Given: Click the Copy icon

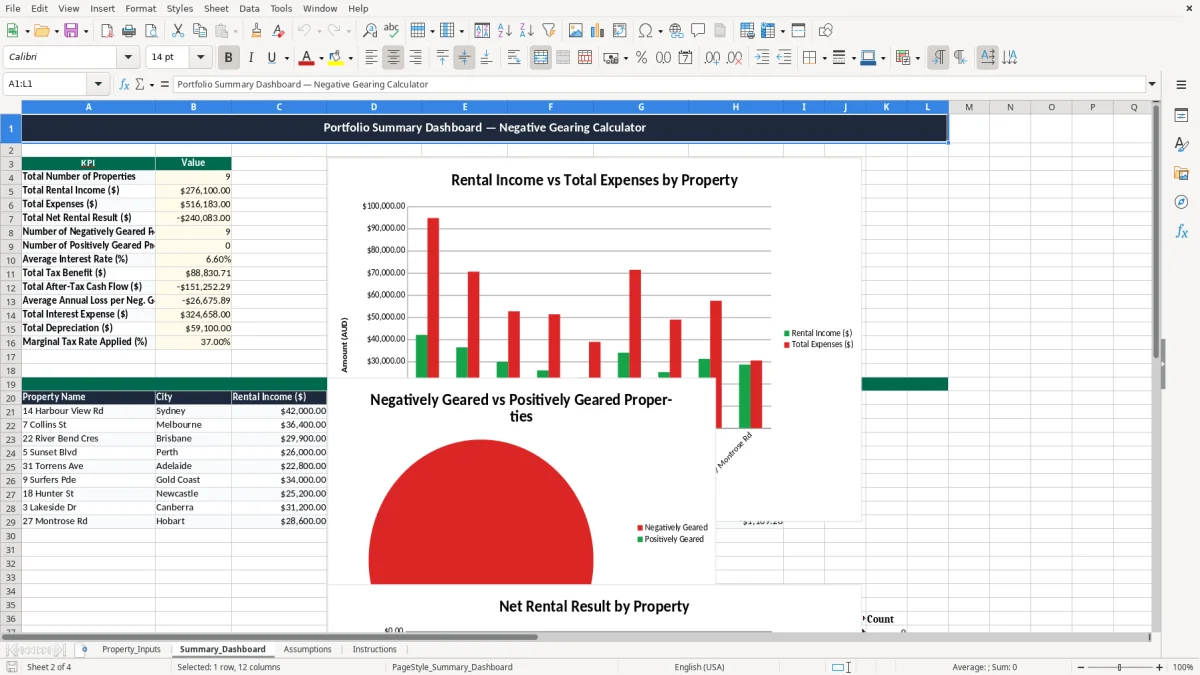Looking at the screenshot, I should pos(198,31).
